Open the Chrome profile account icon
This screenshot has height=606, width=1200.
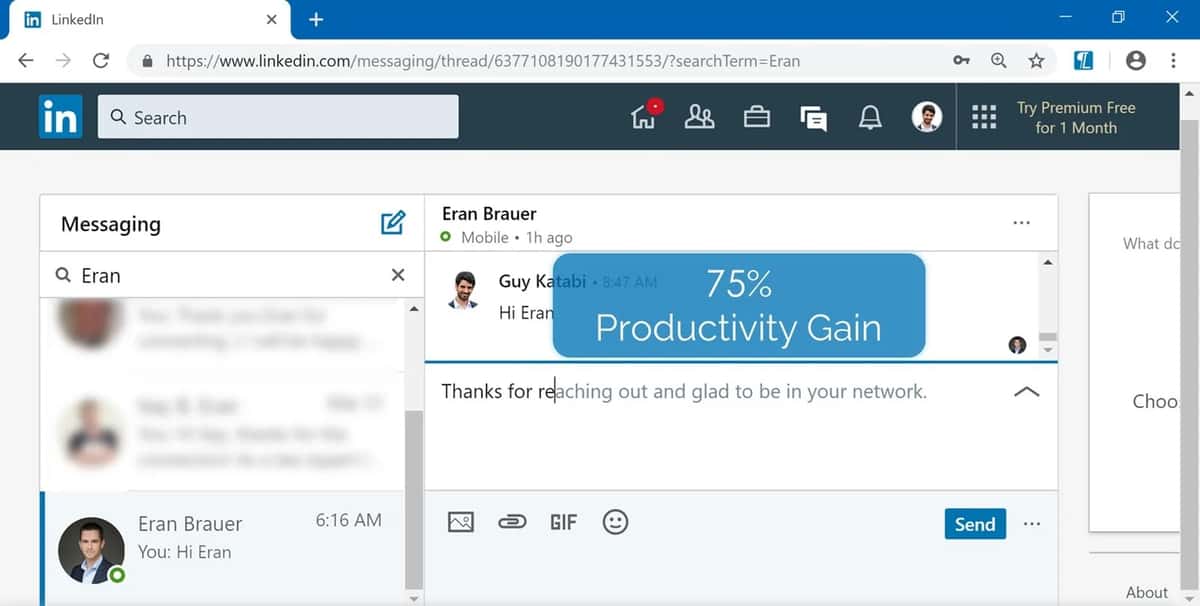pyautogui.click(x=1136, y=60)
